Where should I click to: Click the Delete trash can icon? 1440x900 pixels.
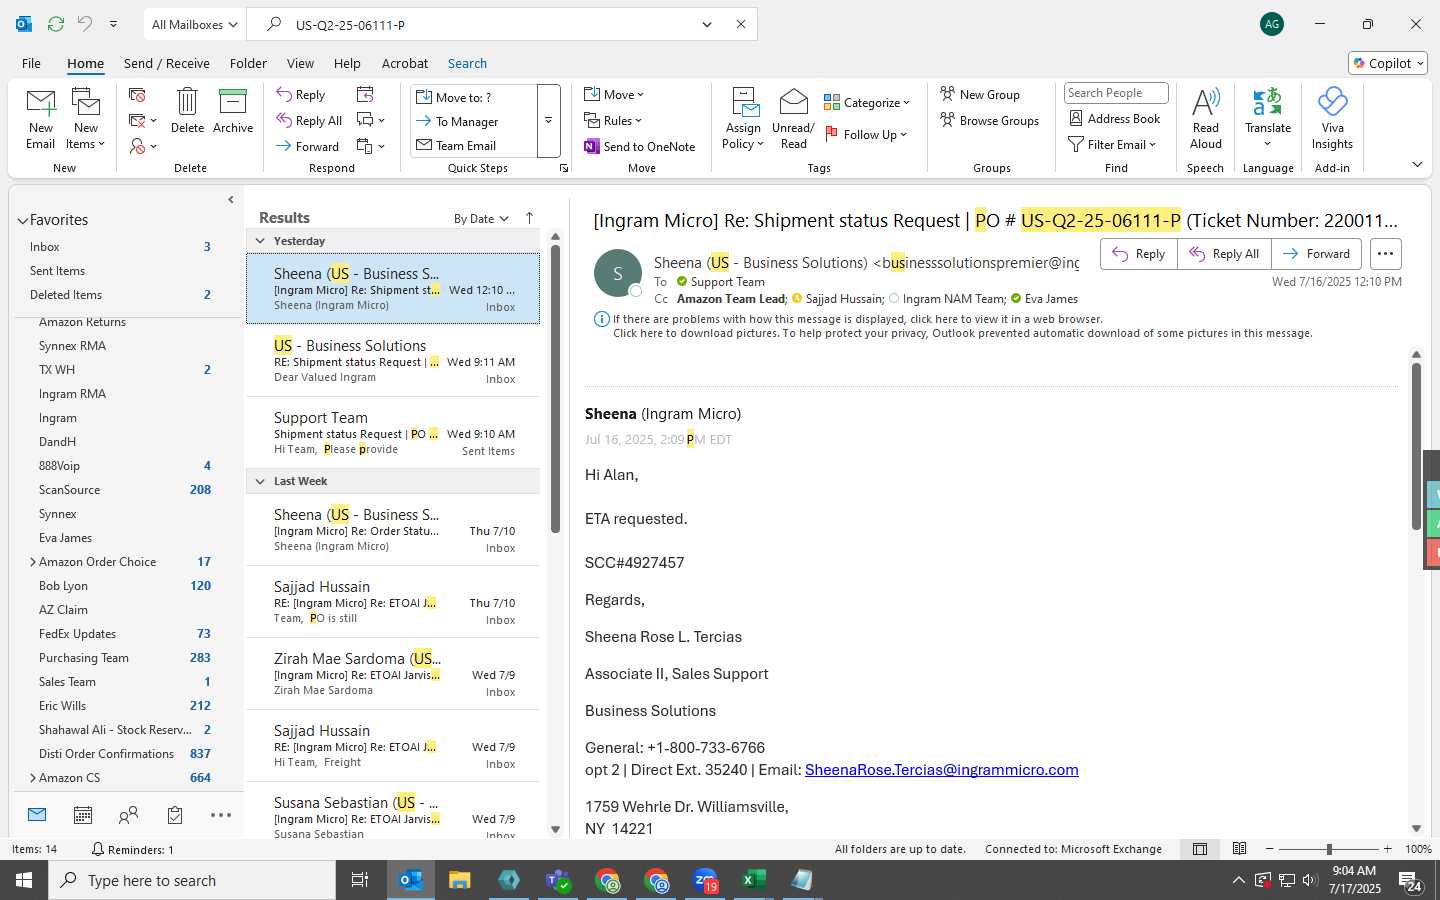coord(187,111)
